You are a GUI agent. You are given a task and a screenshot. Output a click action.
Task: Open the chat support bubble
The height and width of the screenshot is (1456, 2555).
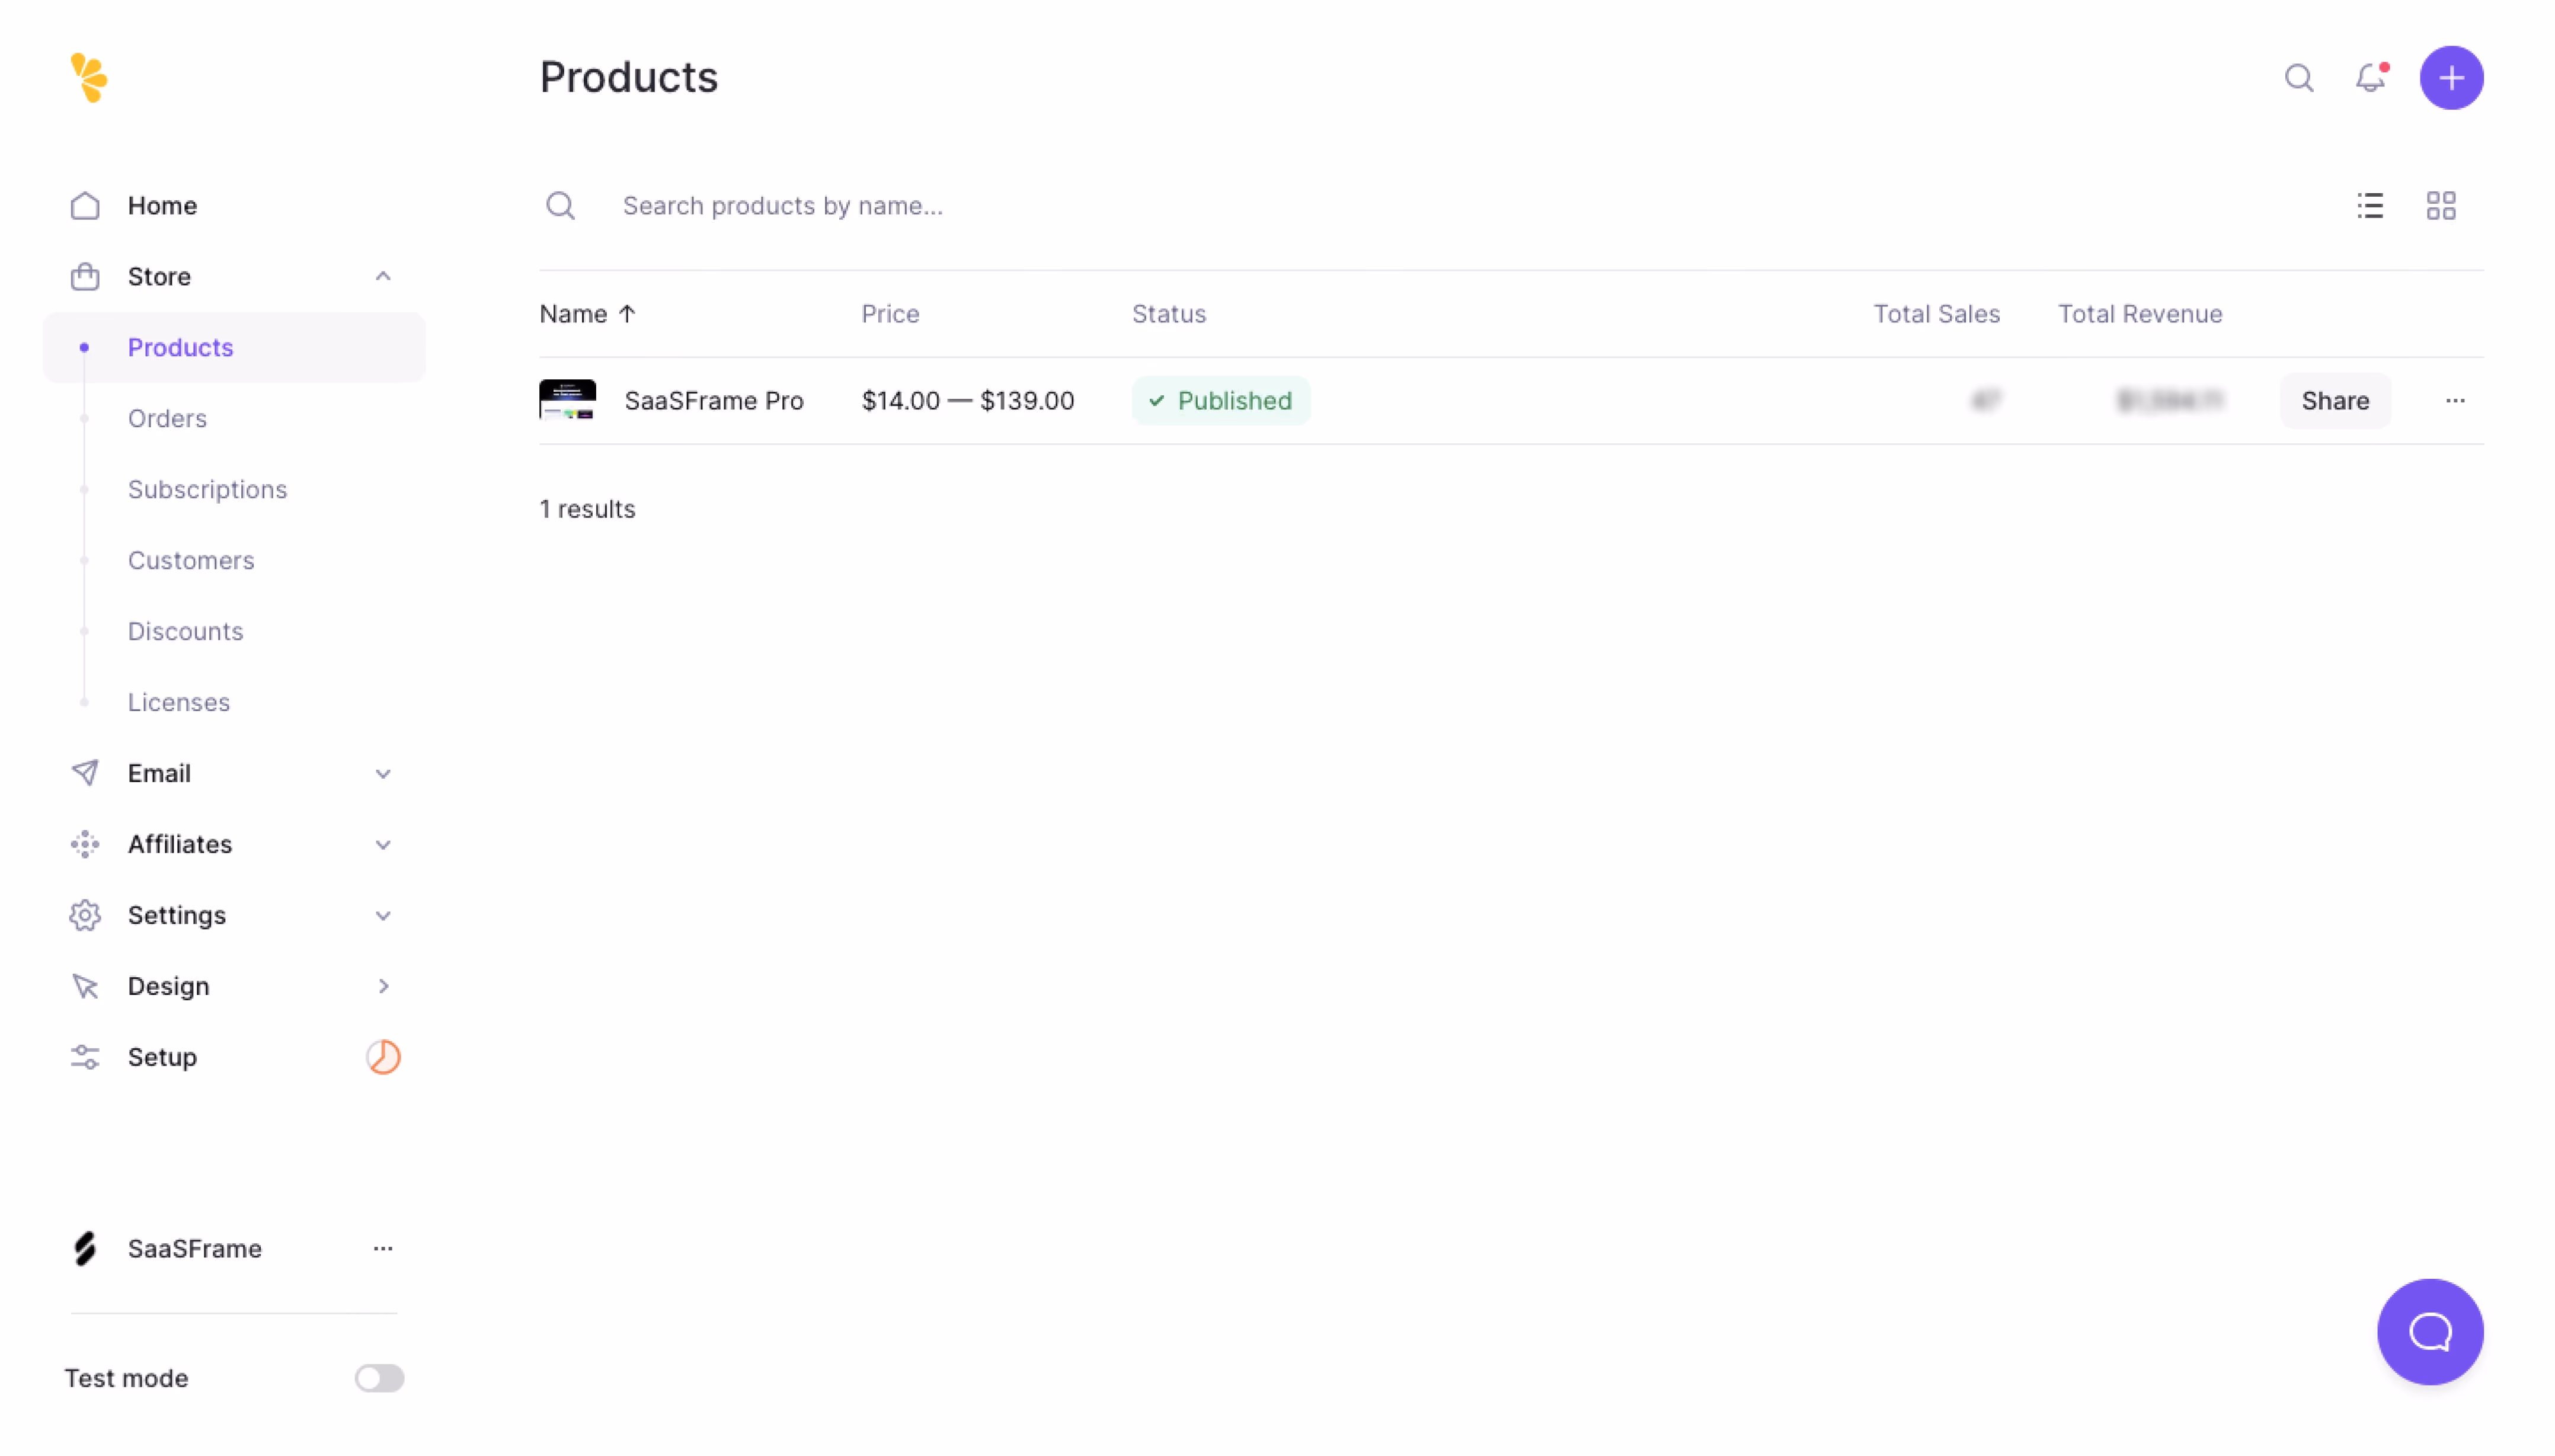point(2429,1331)
